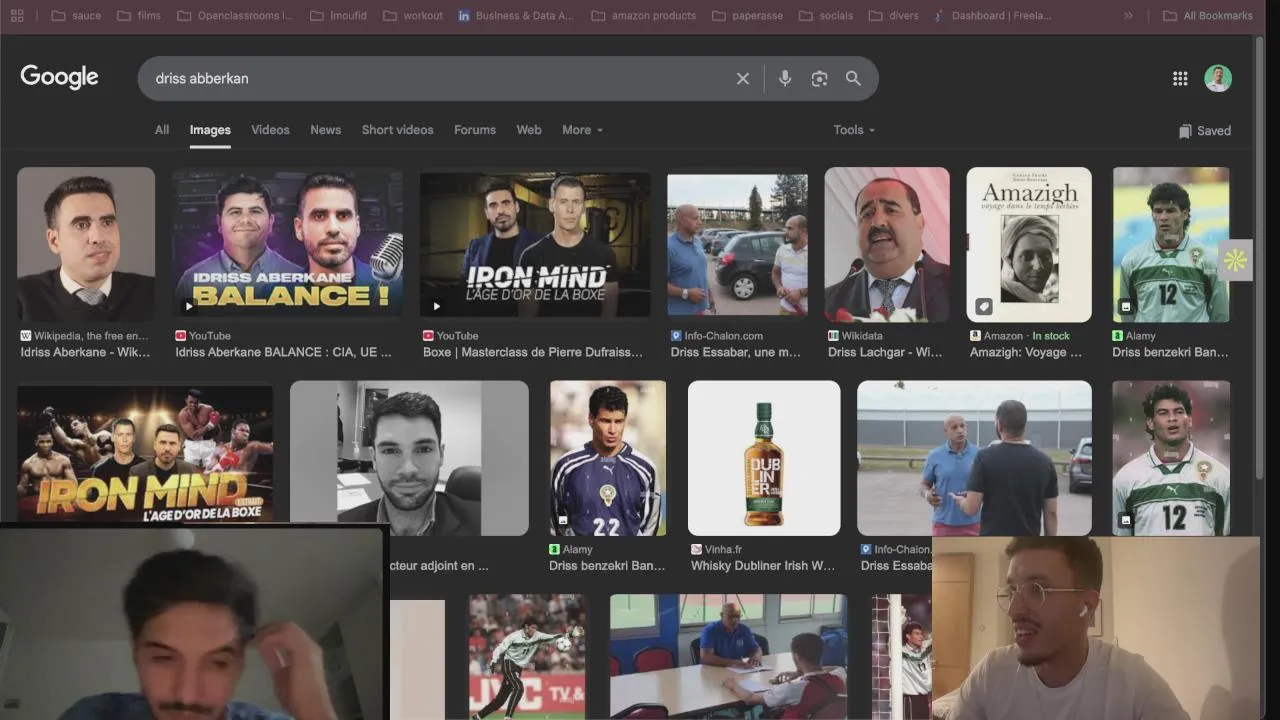The width and height of the screenshot is (1280, 720).
Task: Expand the More search filters dropdown
Action: click(x=583, y=130)
